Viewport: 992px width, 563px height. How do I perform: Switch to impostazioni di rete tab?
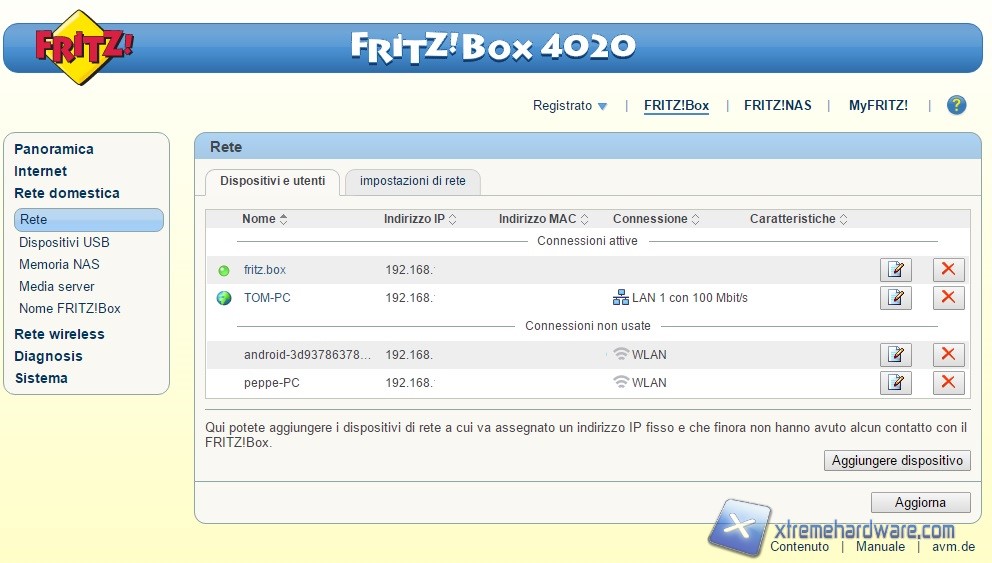(x=412, y=181)
